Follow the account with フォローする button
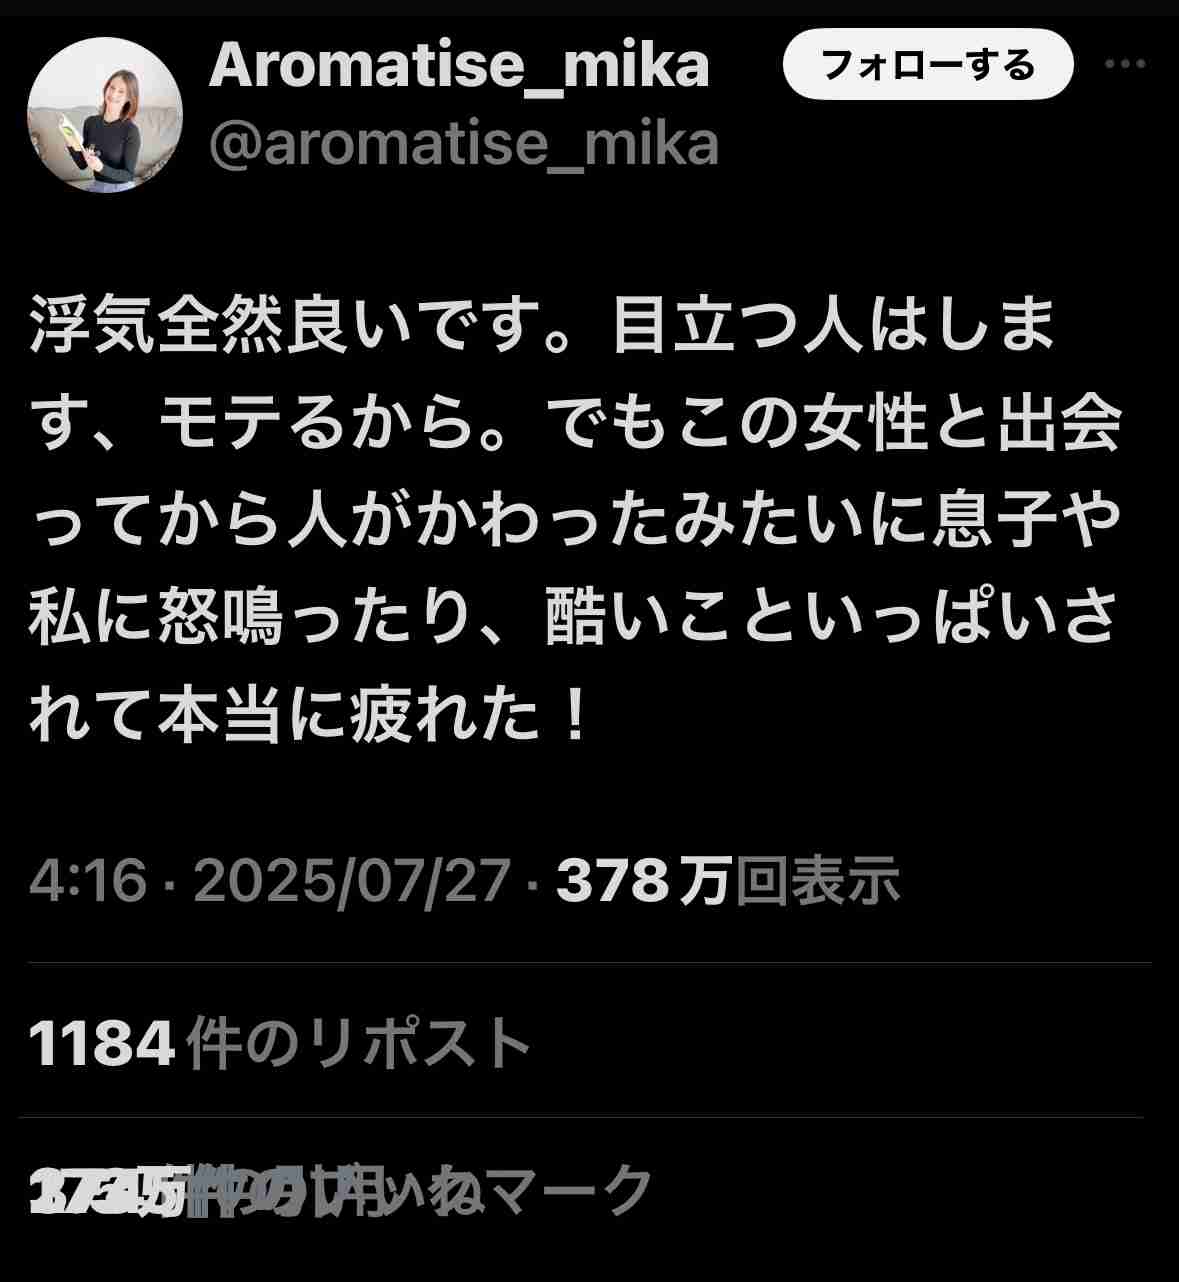The width and height of the screenshot is (1179, 1282). click(x=928, y=65)
